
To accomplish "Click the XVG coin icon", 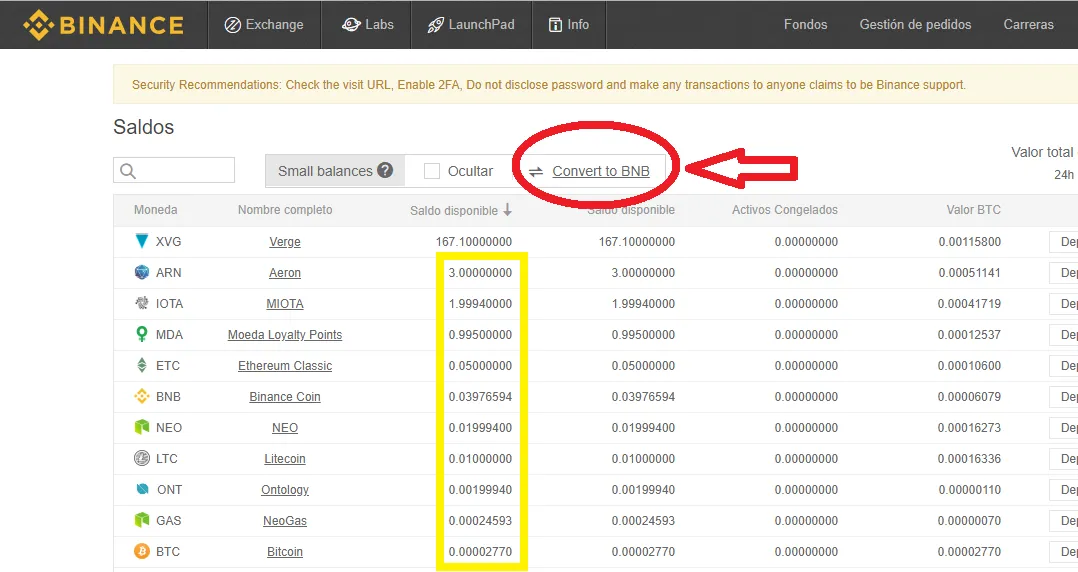I will click(142, 241).
